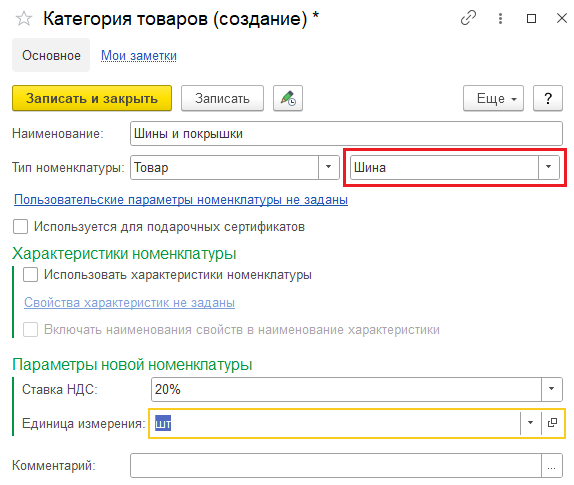Toggle Включать наименования свойств checkbox
This screenshot has width=574, height=485.
point(30,329)
